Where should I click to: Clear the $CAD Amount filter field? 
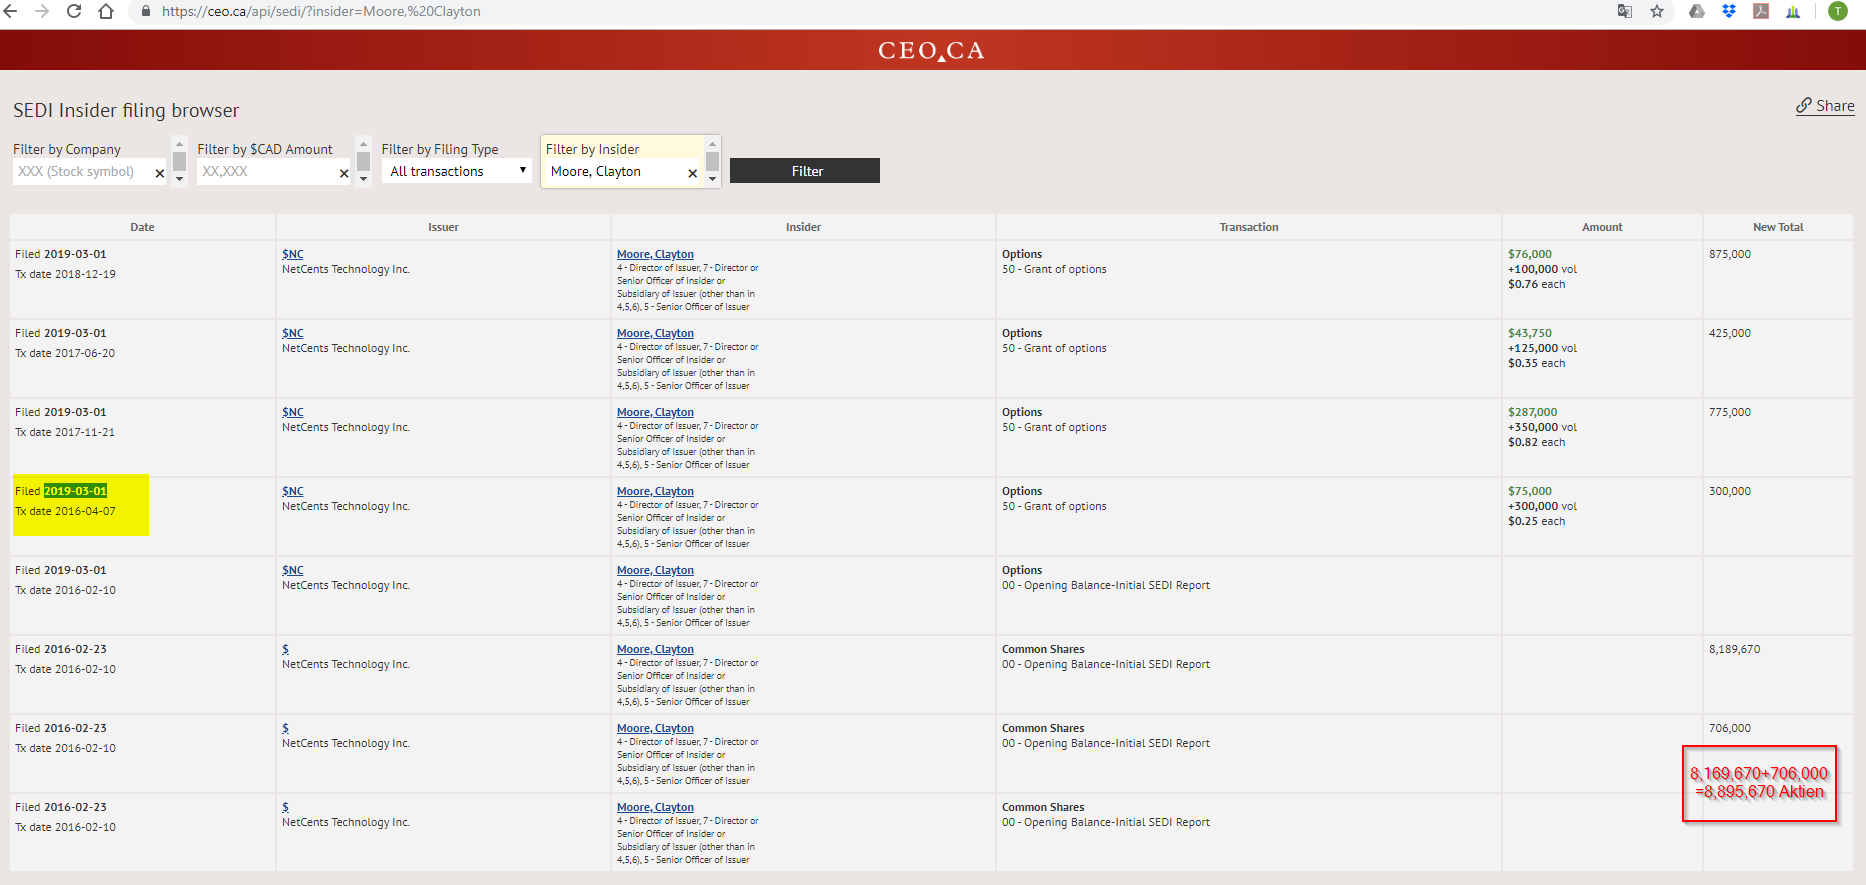click(344, 173)
